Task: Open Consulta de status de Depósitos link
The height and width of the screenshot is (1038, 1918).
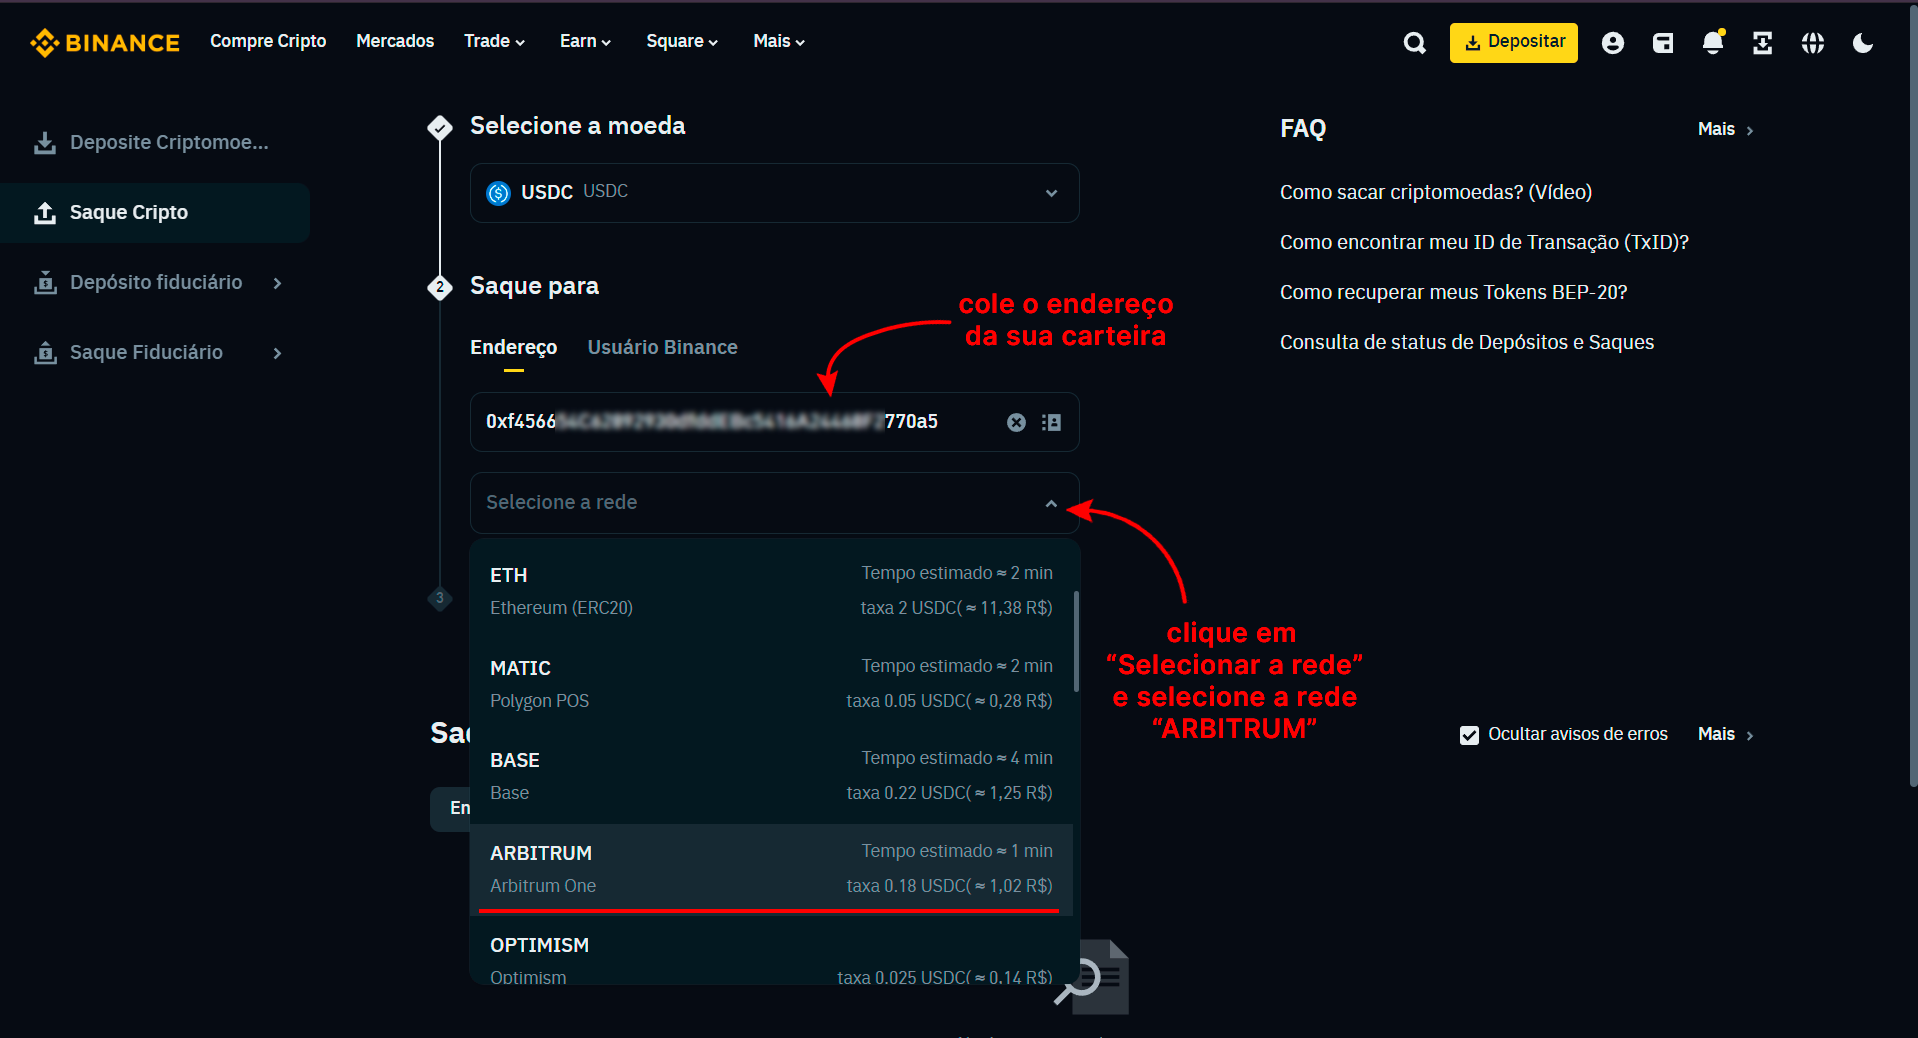Action: pos(1467,342)
